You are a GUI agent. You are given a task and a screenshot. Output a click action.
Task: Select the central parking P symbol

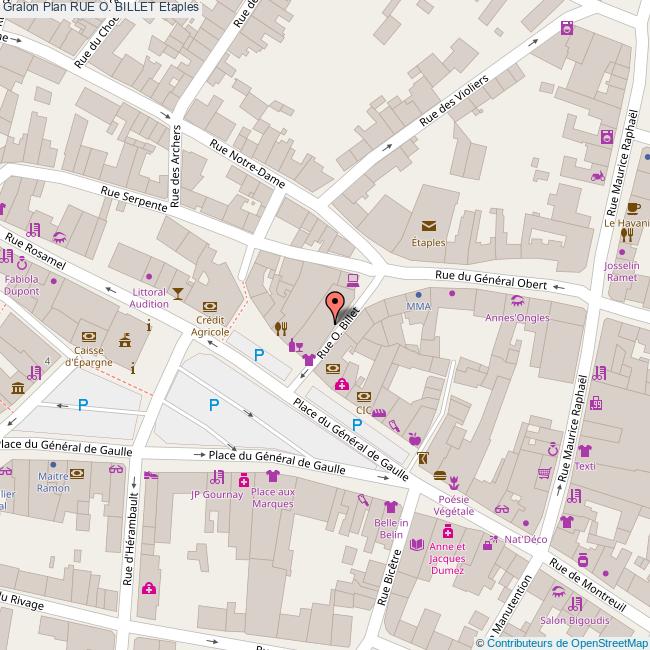pyautogui.click(x=213, y=405)
